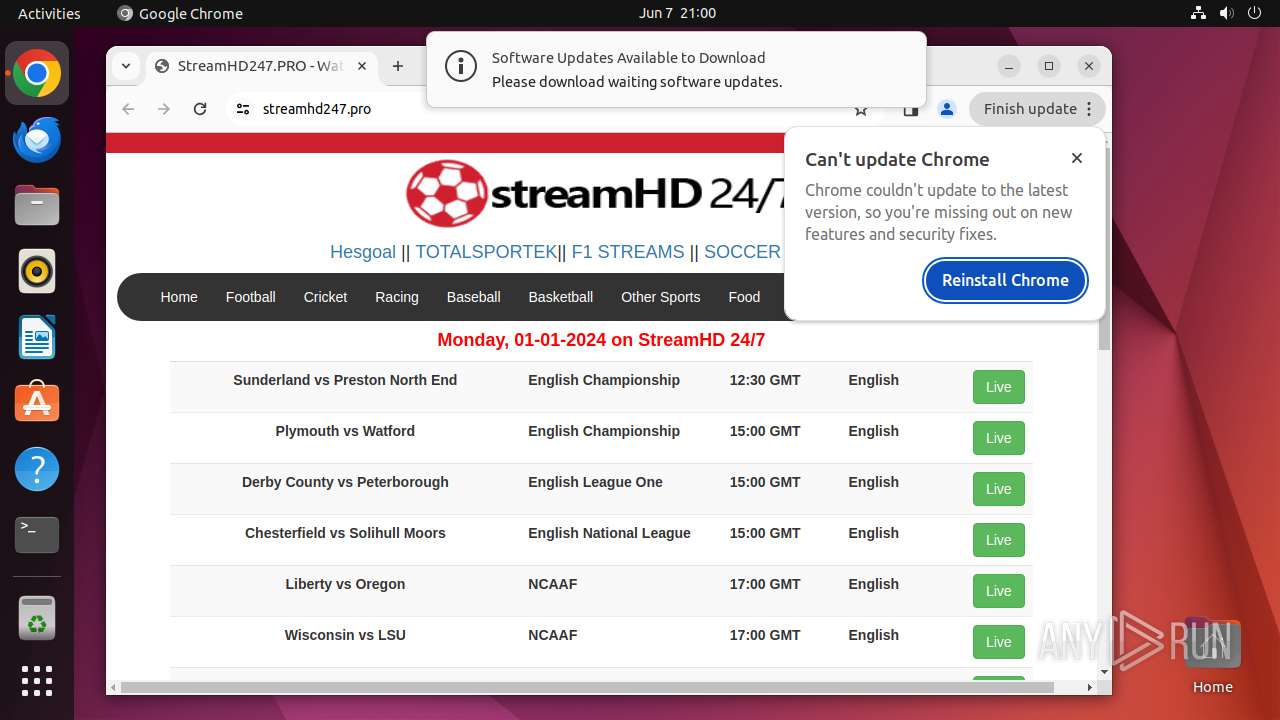The image size is (1280, 720).
Task: Follow the TOTALSPORTEK link
Action: pyautogui.click(x=486, y=252)
